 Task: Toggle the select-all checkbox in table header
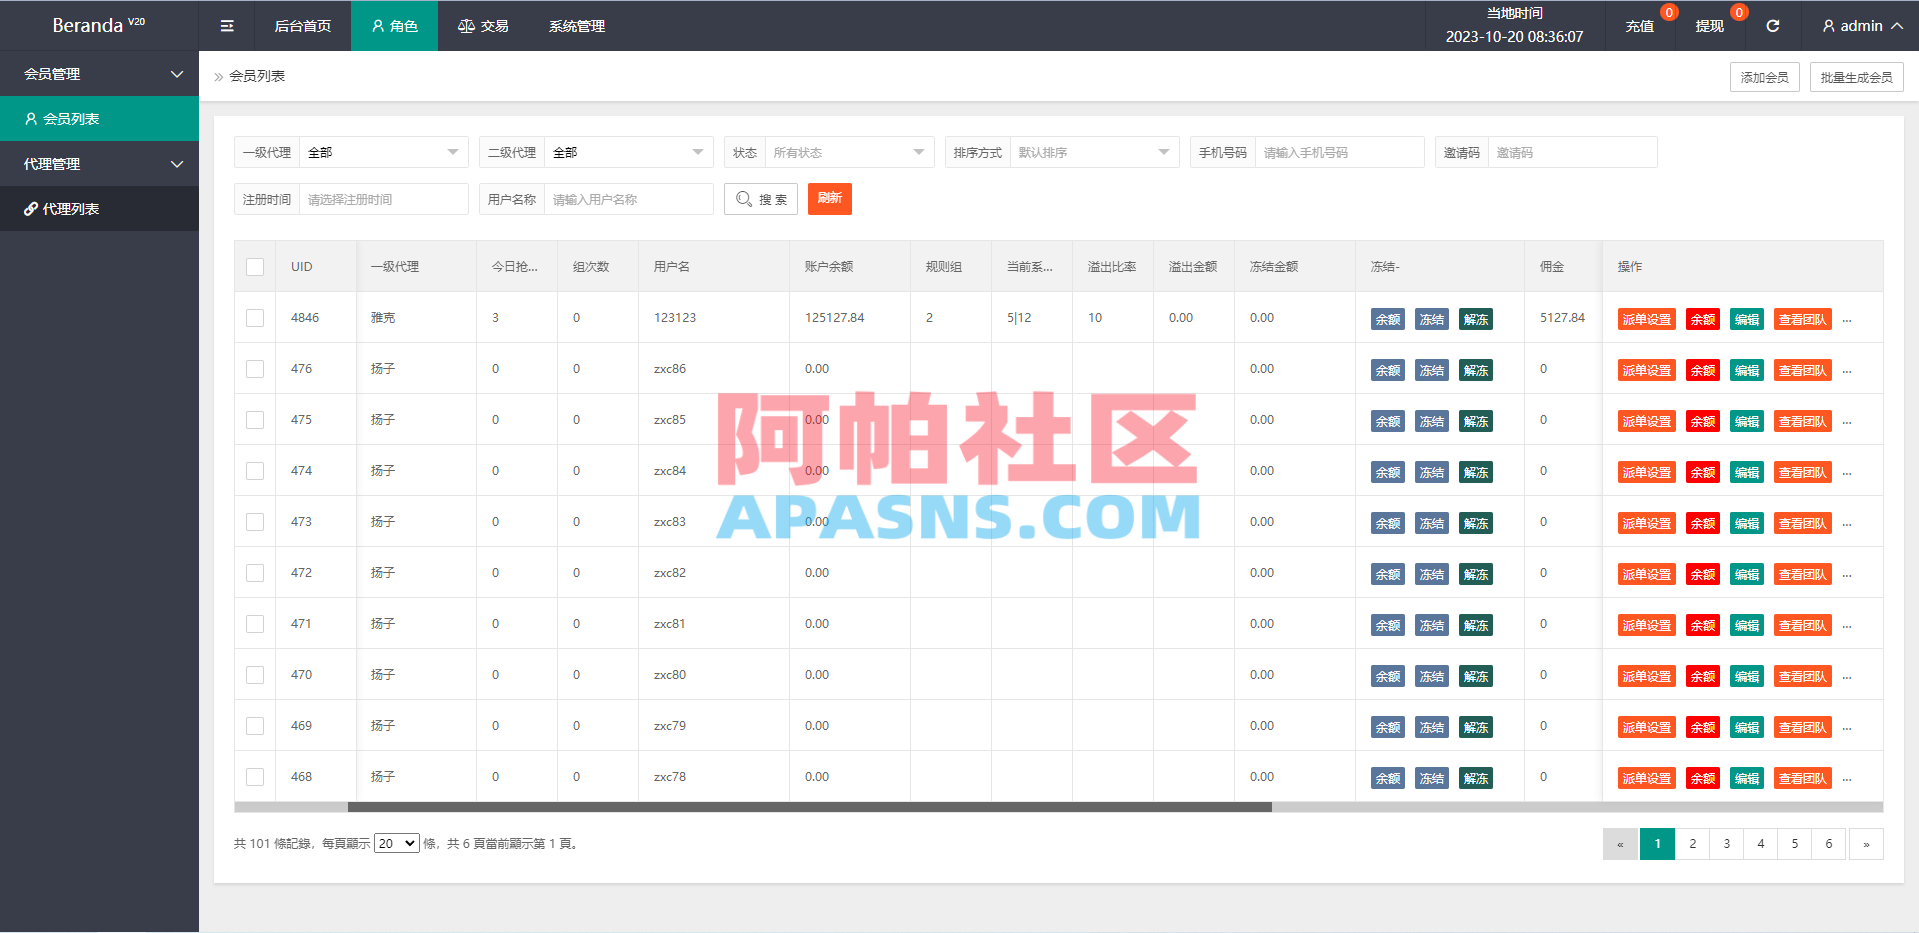pos(255,267)
